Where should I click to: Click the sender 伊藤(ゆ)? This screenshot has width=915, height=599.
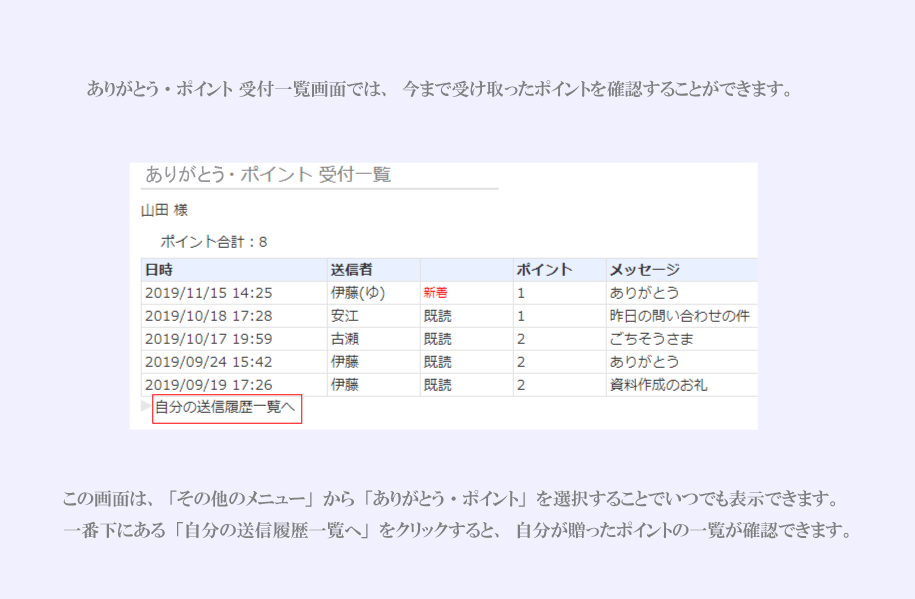(x=358, y=293)
